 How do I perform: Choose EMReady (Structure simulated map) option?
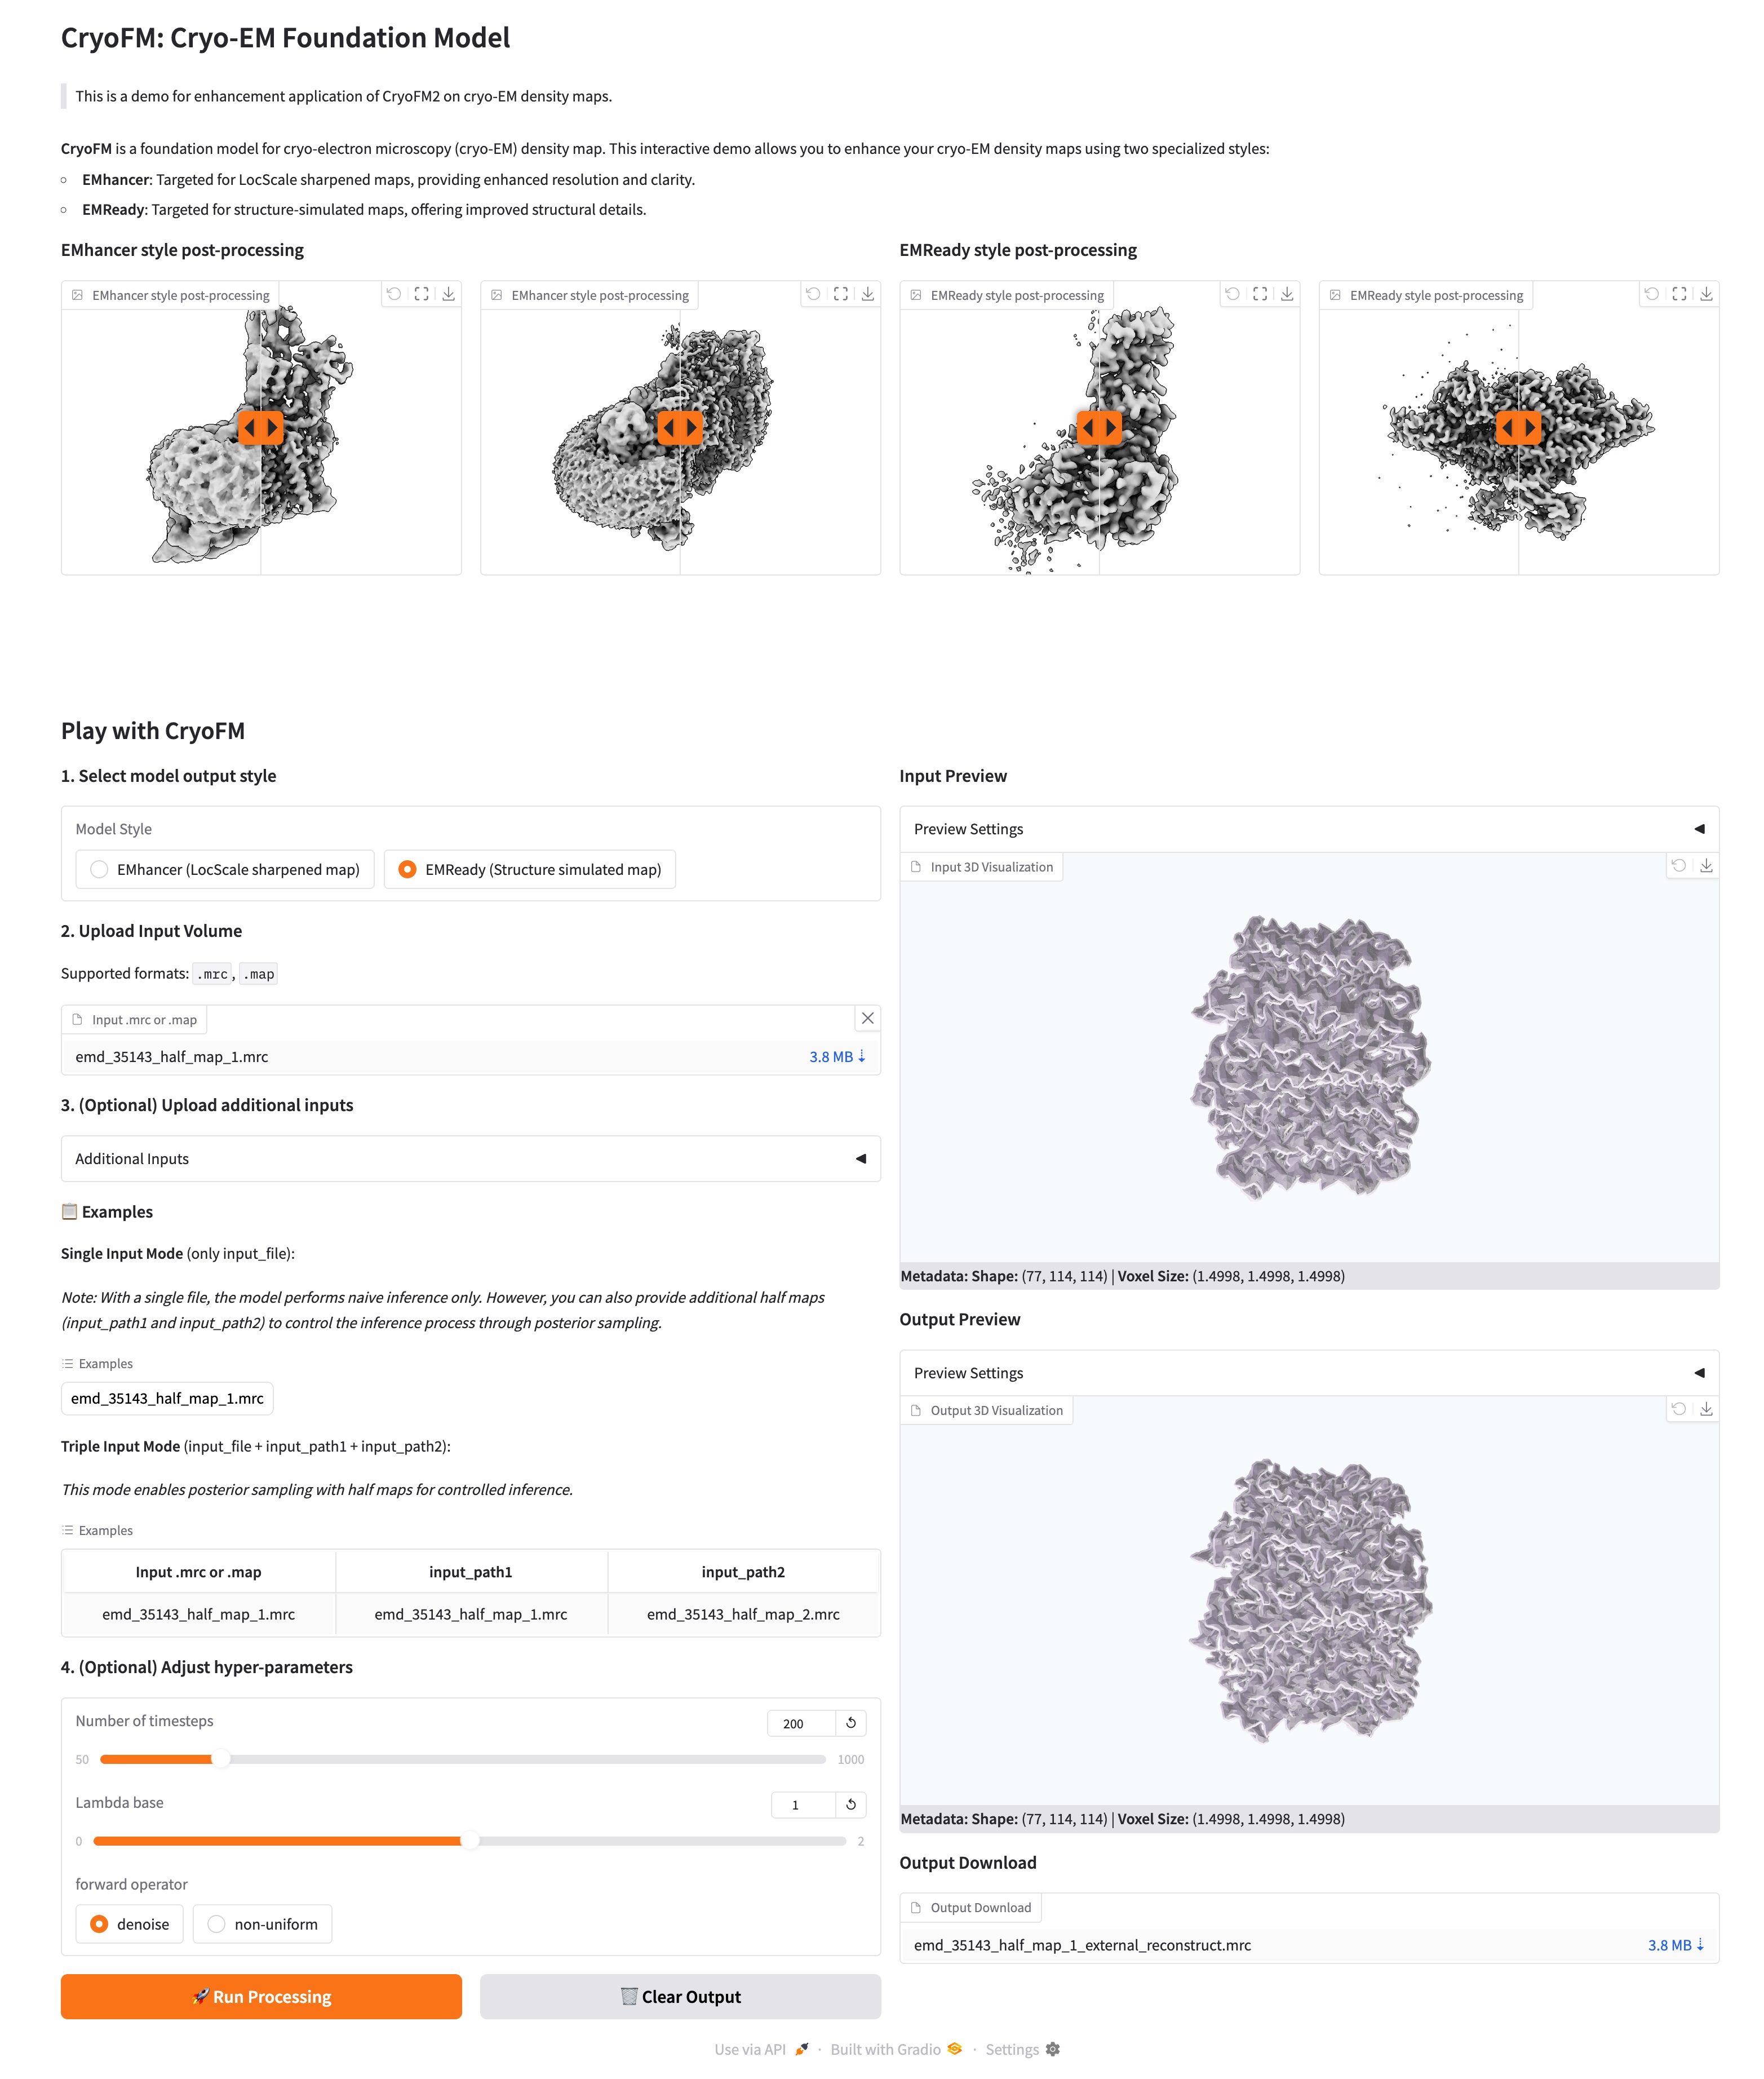408,870
